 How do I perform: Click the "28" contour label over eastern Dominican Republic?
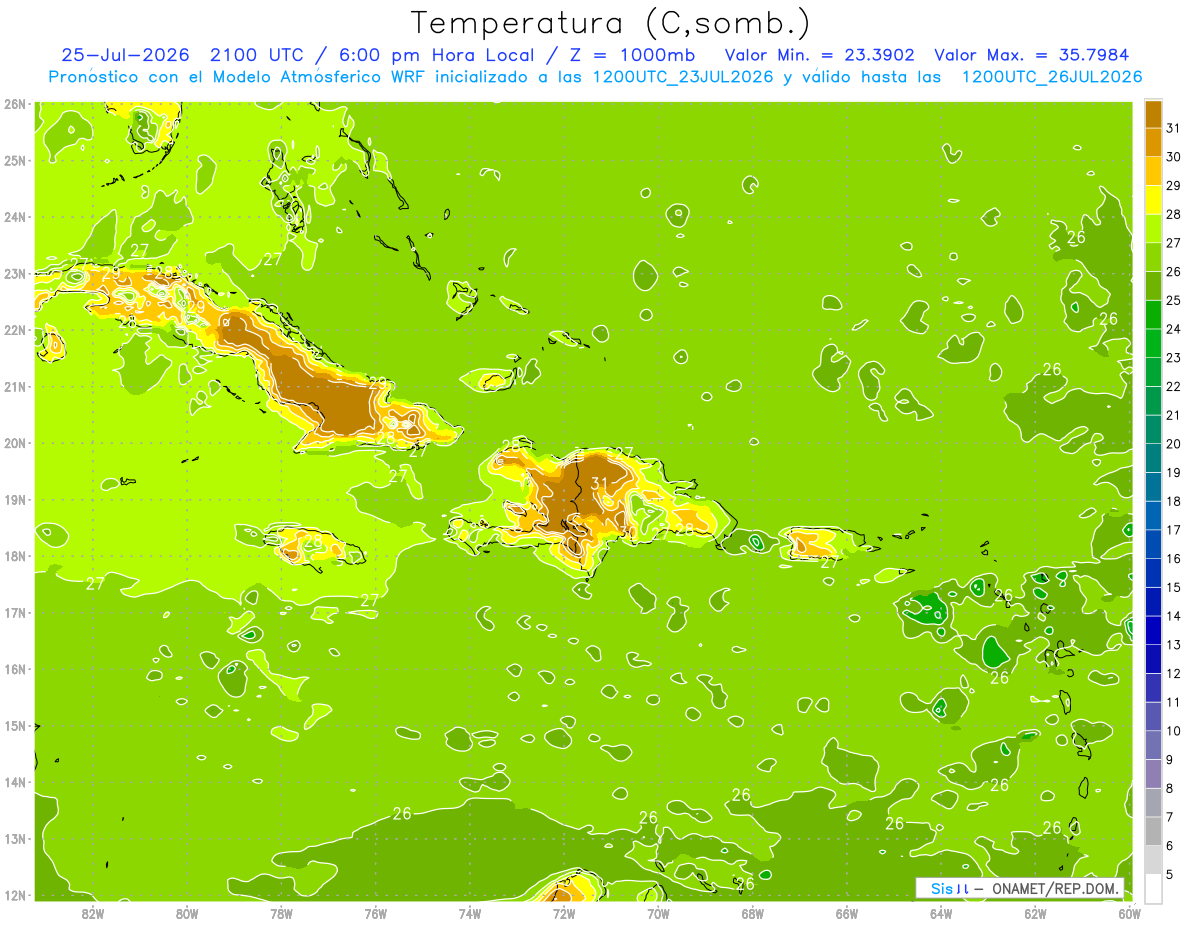(x=684, y=530)
